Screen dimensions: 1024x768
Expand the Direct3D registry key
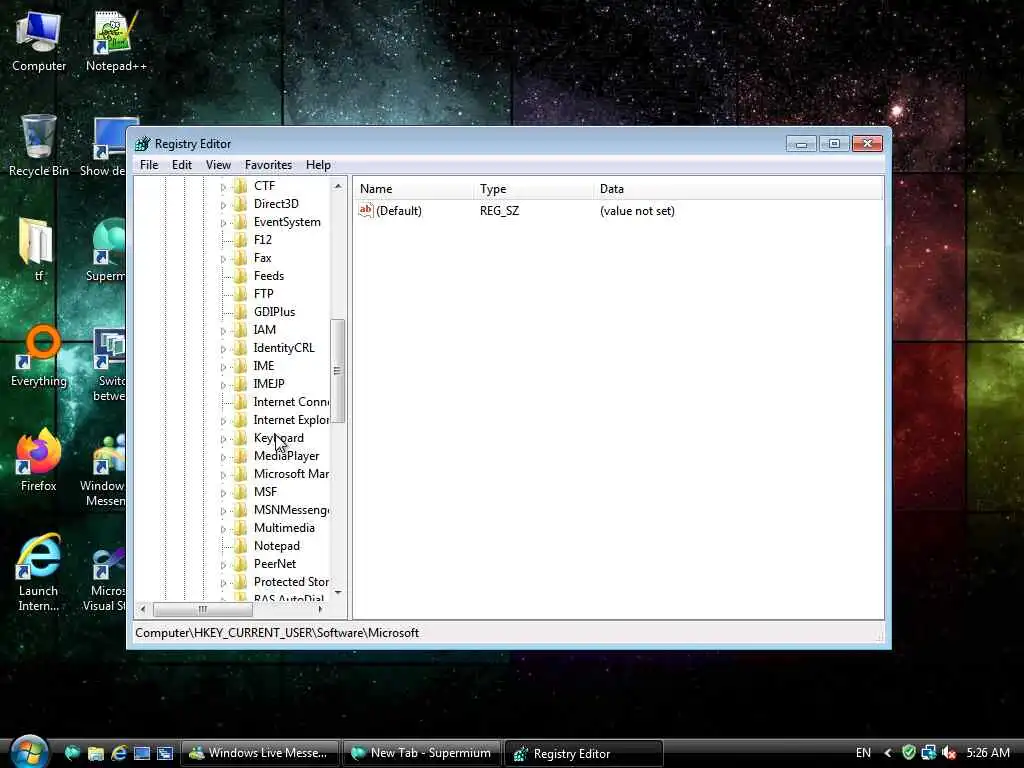223,204
